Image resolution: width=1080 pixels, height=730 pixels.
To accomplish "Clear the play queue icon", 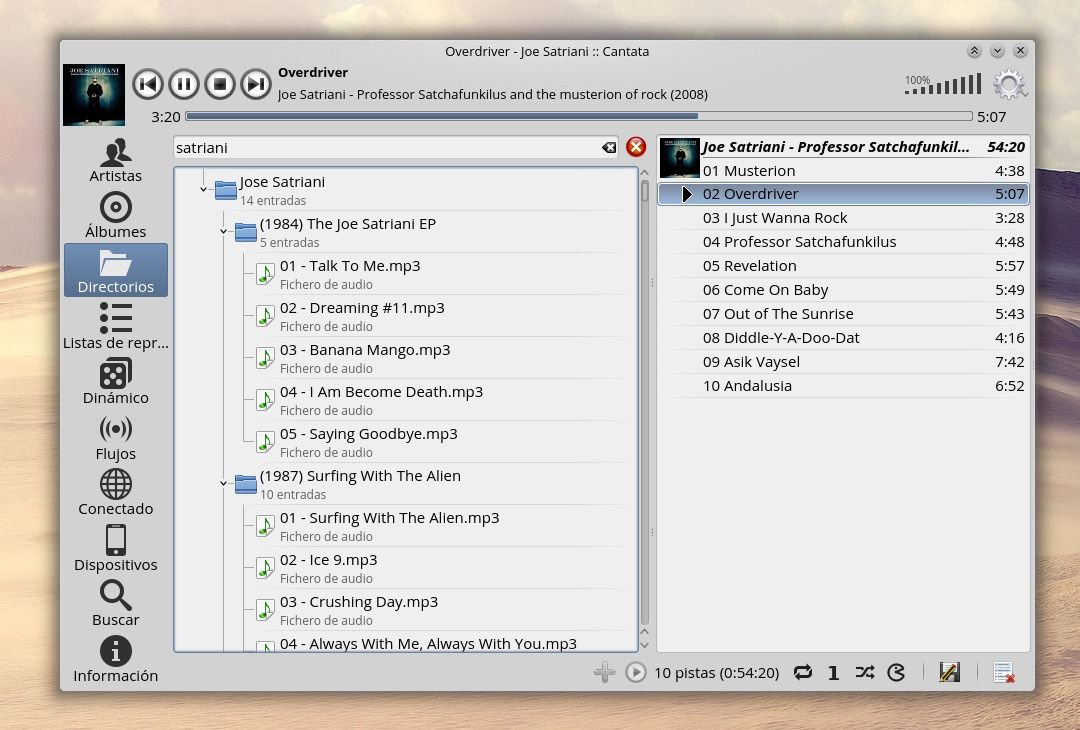I will point(1003,673).
